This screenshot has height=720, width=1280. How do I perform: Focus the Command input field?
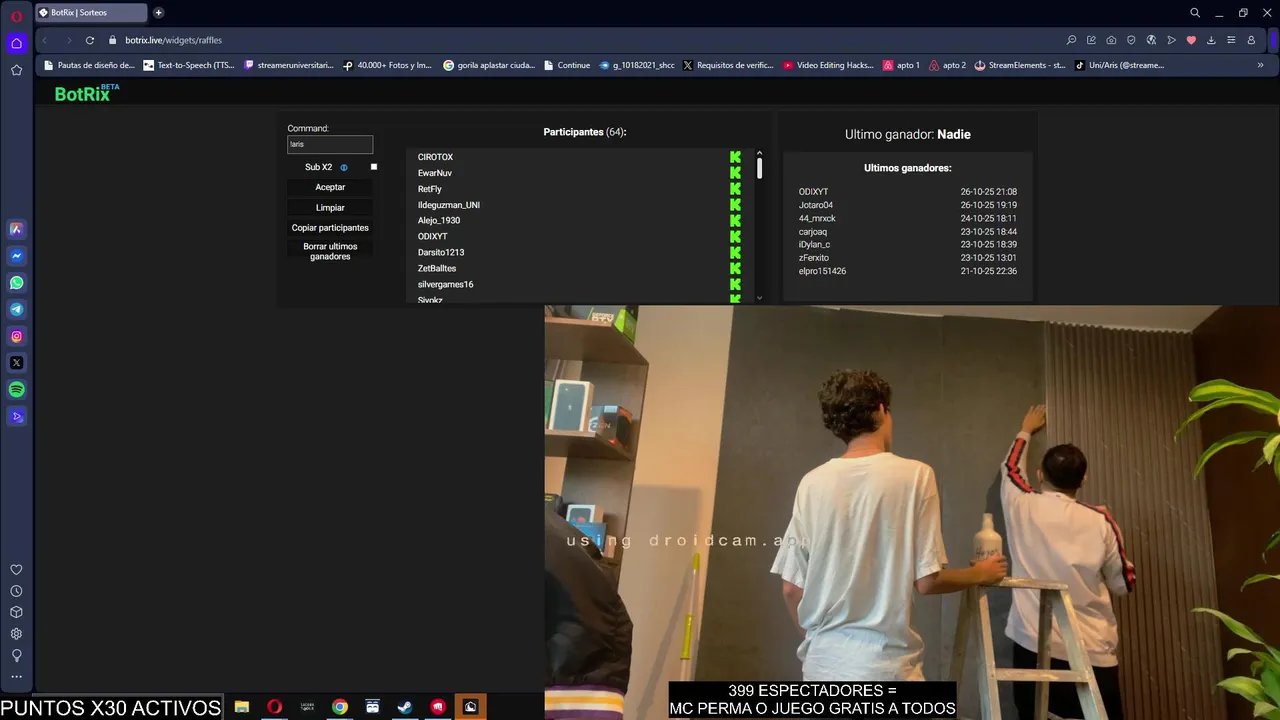pyautogui.click(x=330, y=144)
